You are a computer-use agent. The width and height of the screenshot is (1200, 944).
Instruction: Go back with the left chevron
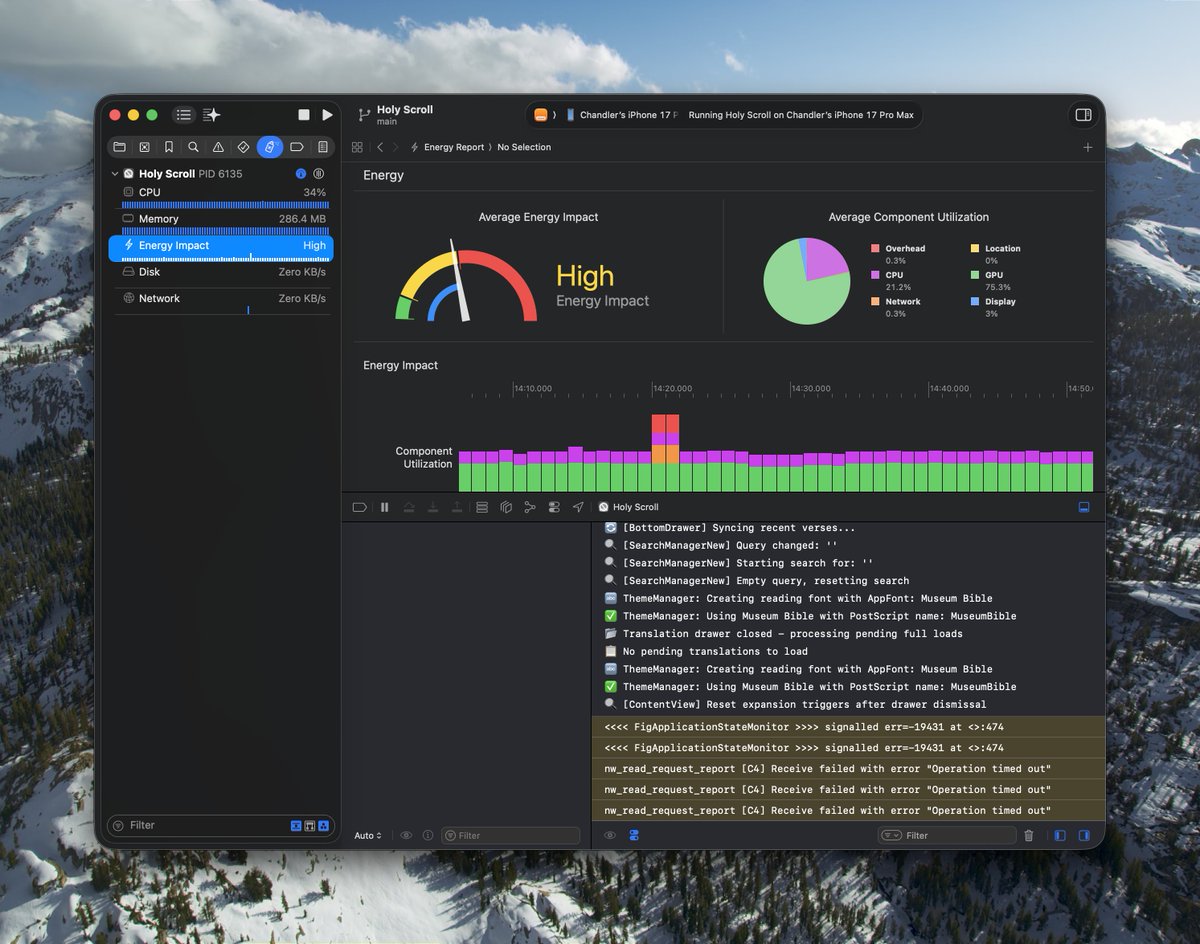point(380,147)
